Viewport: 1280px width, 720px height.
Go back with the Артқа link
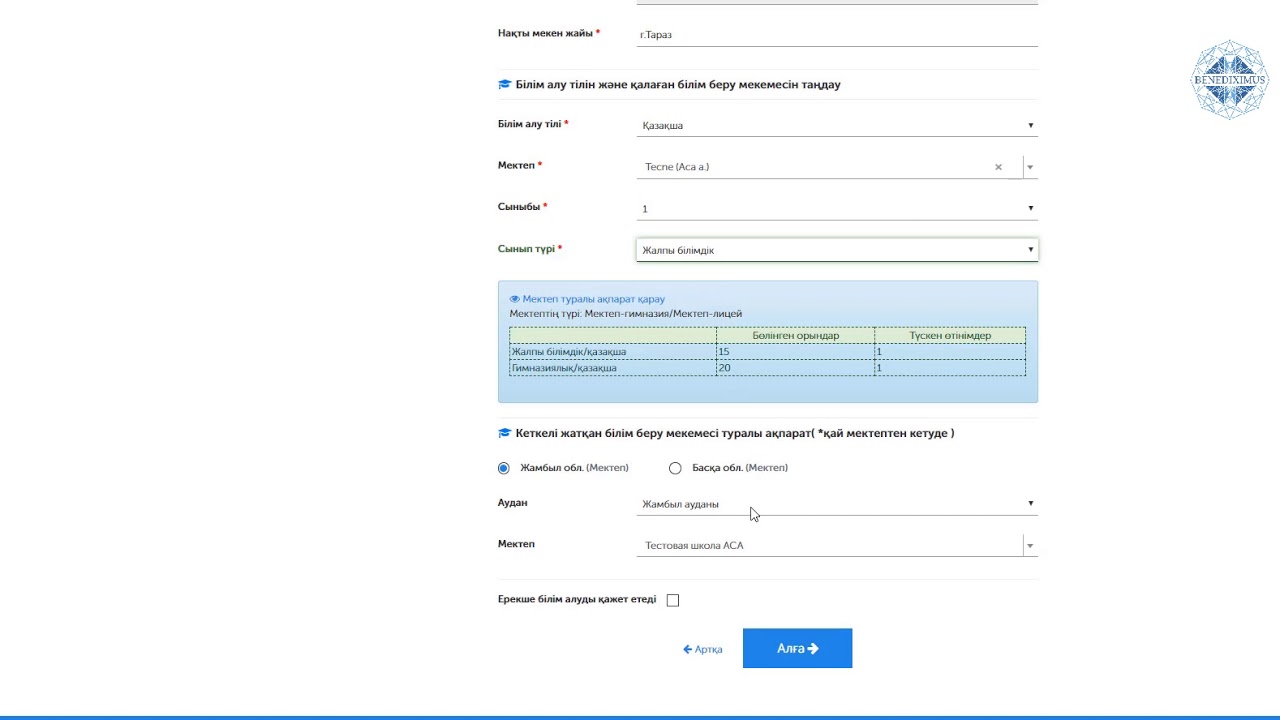[x=703, y=649]
